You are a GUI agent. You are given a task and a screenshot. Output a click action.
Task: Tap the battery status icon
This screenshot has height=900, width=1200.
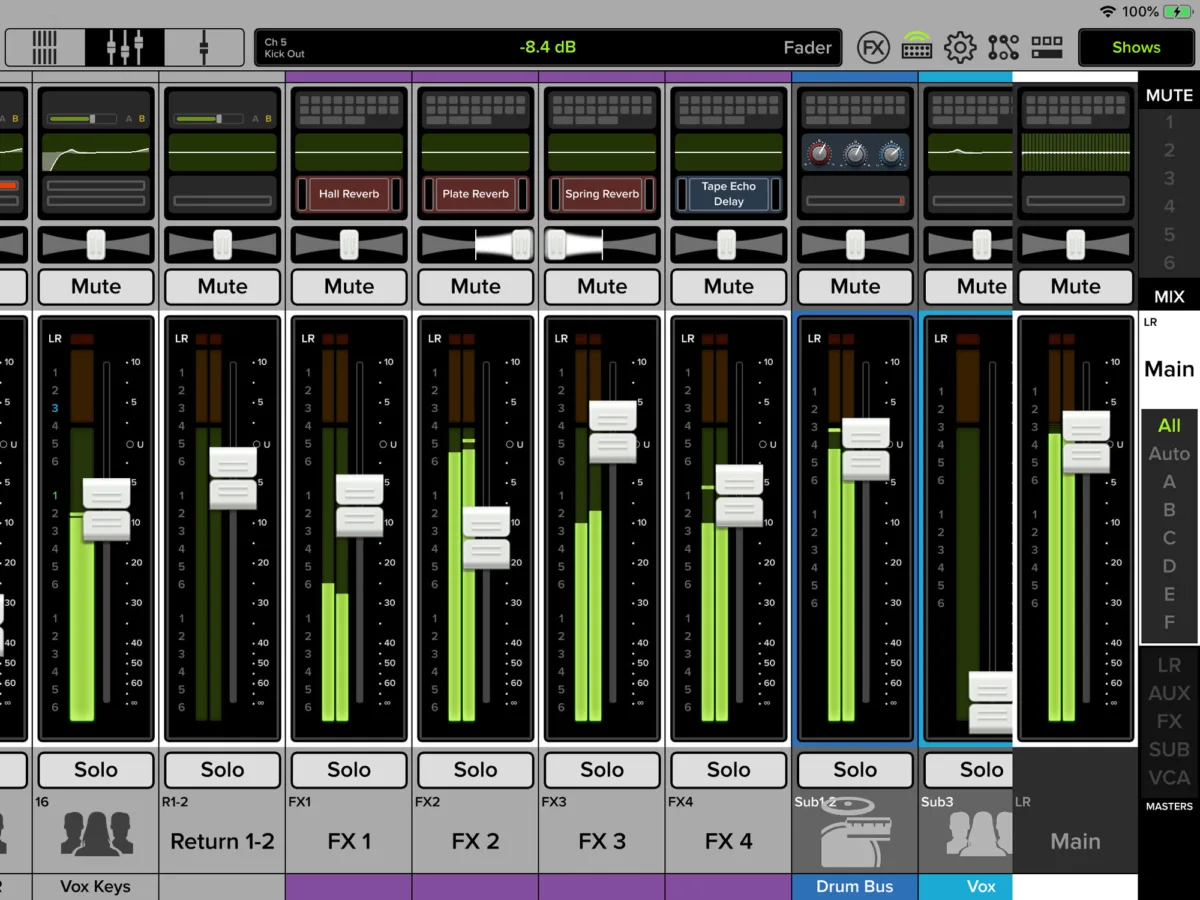tap(1178, 12)
